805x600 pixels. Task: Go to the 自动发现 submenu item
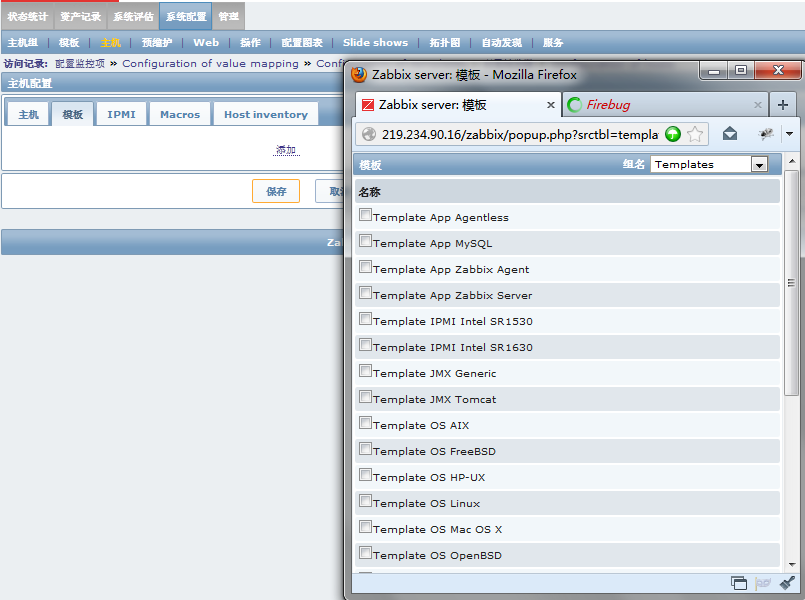click(501, 43)
